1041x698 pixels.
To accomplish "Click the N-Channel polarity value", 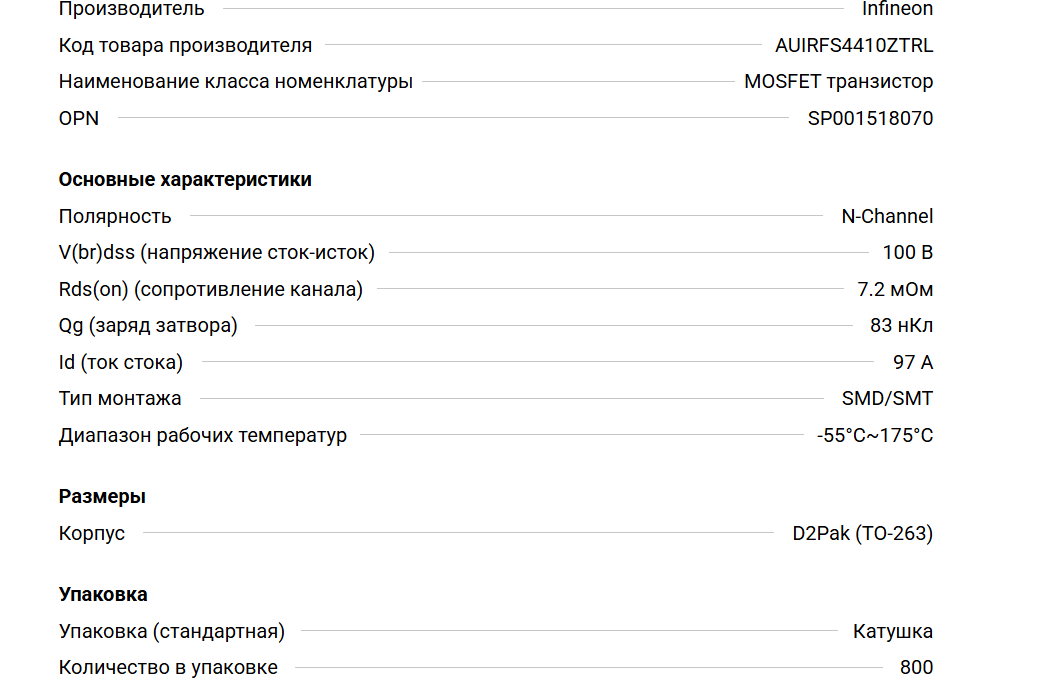I will click(x=887, y=216).
